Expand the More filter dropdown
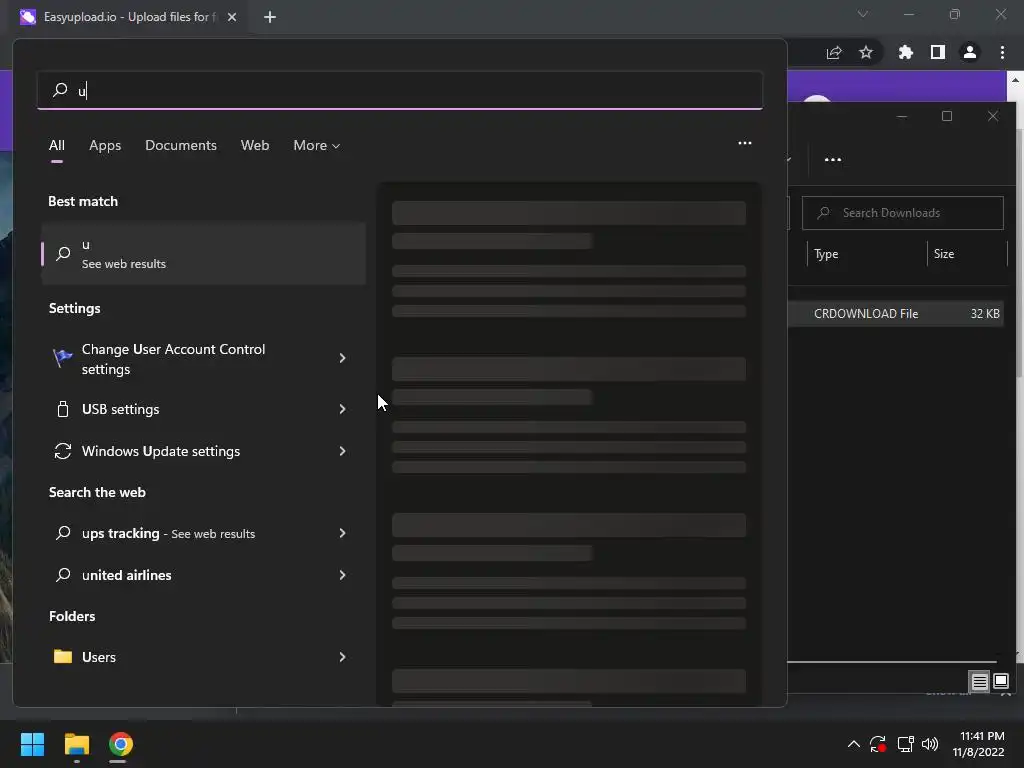The width and height of the screenshot is (1024, 768). point(317,145)
